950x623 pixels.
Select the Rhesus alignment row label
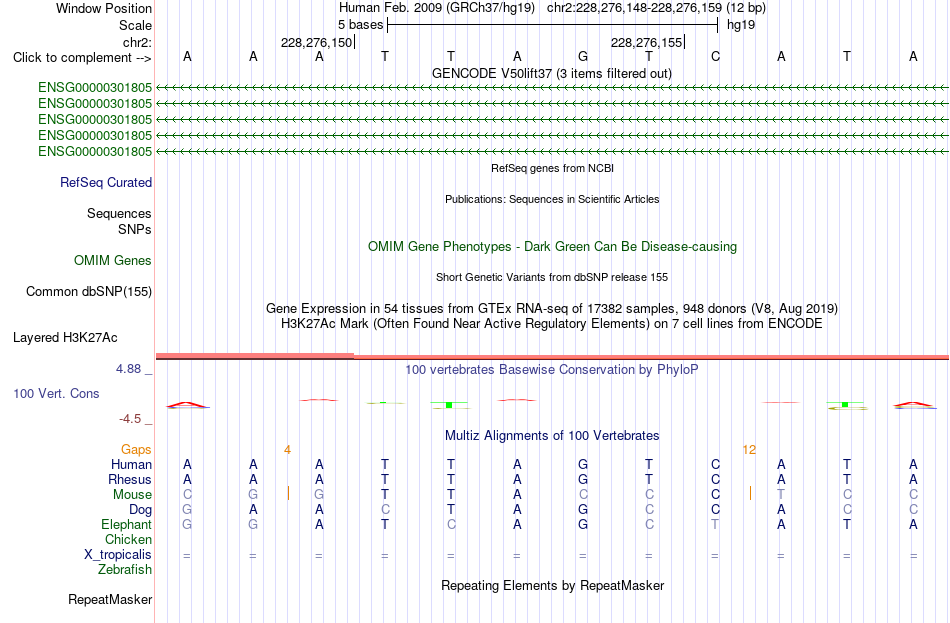130,479
